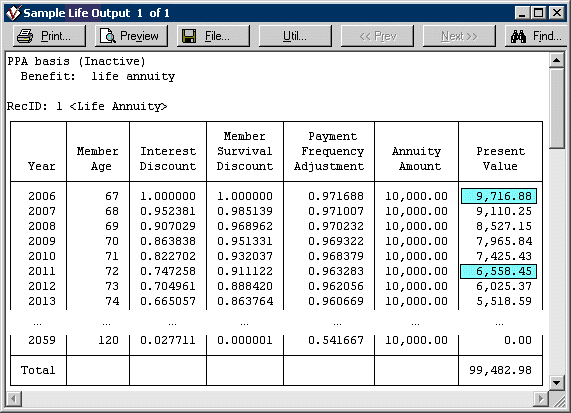Click vertical scrollbar down arrow
571x413 pixels.
[556, 383]
